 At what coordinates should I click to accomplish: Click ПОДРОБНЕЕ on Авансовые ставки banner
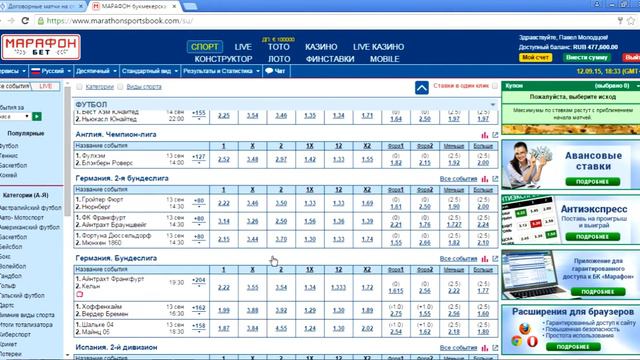593,182
